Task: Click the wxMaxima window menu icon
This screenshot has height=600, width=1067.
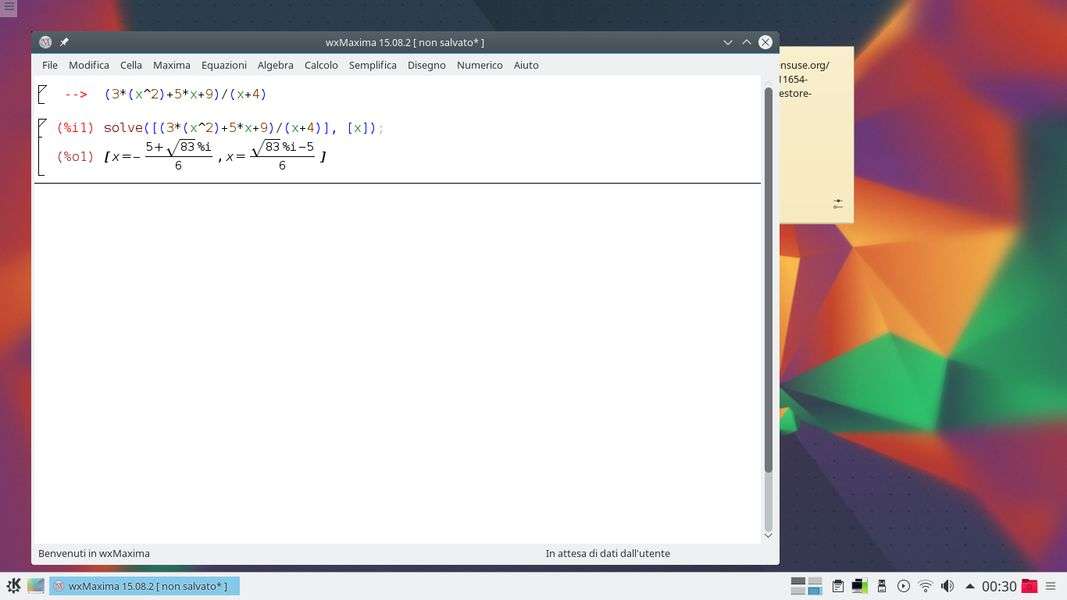Action: pos(46,42)
